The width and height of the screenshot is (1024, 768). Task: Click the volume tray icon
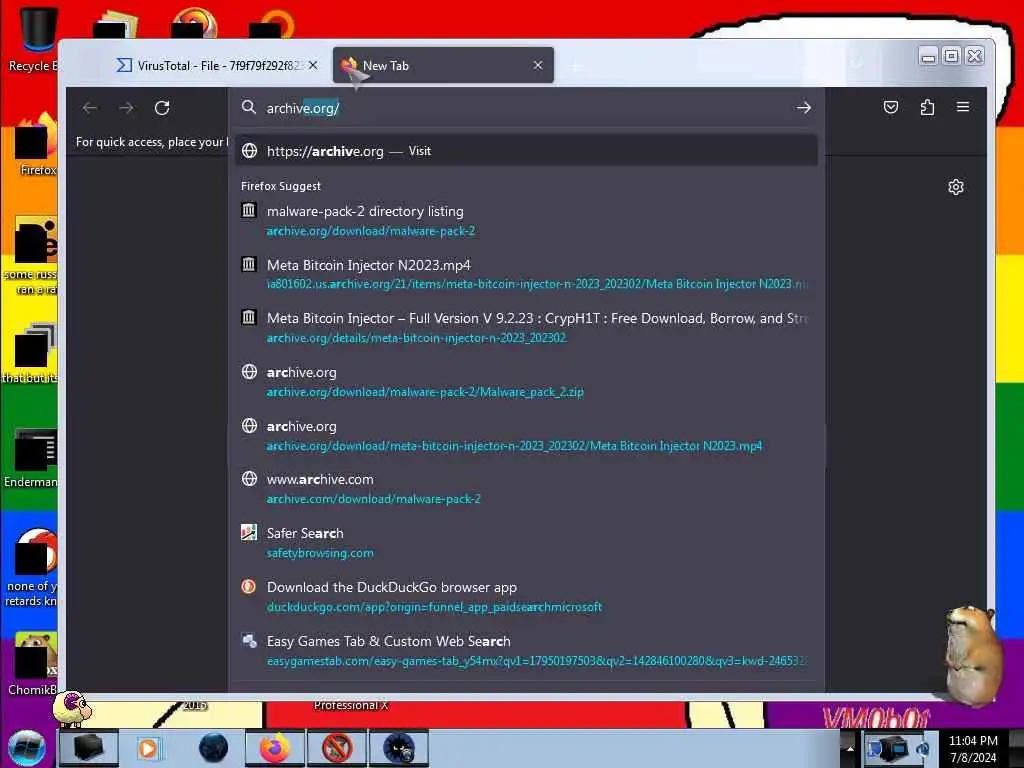click(x=923, y=749)
